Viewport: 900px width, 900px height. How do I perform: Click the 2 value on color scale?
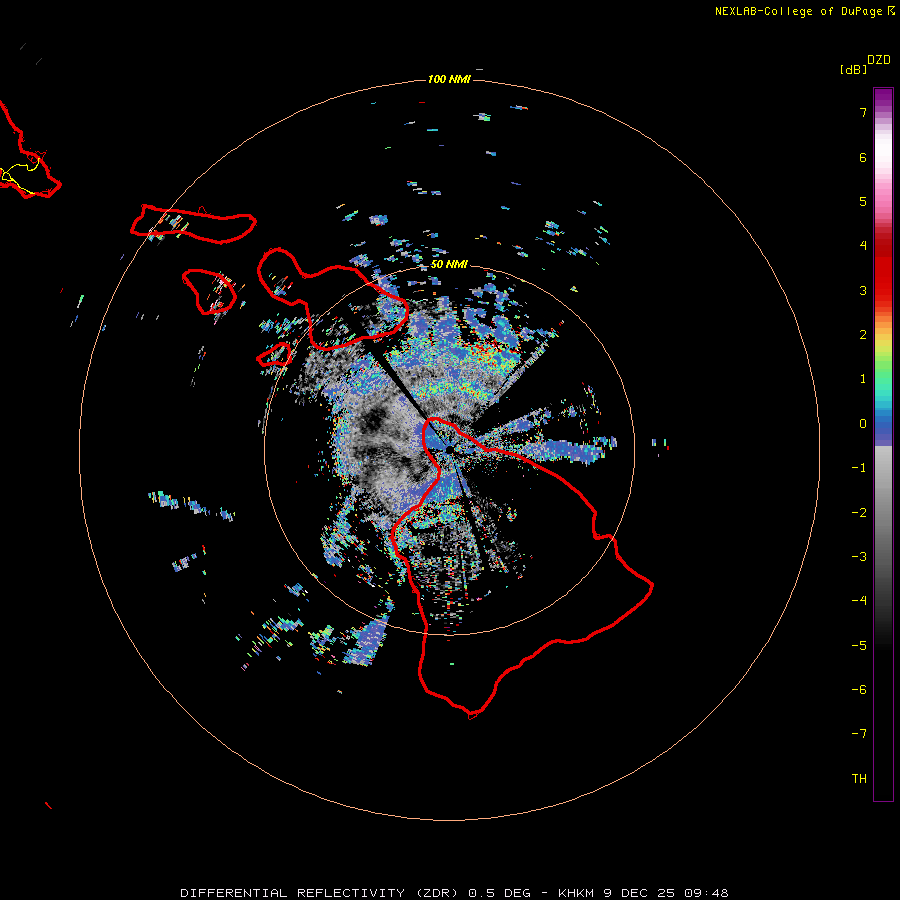click(863, 335)
